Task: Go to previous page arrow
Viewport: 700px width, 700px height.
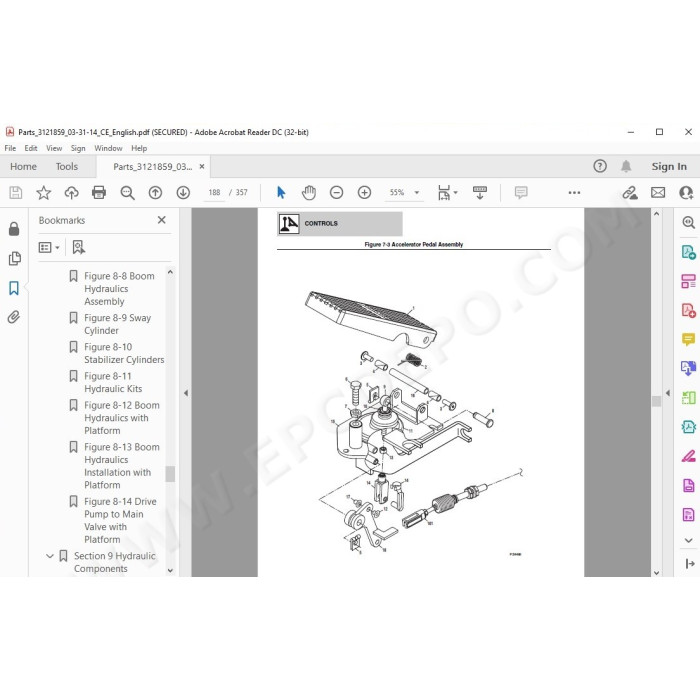Action: pos(155,192)
